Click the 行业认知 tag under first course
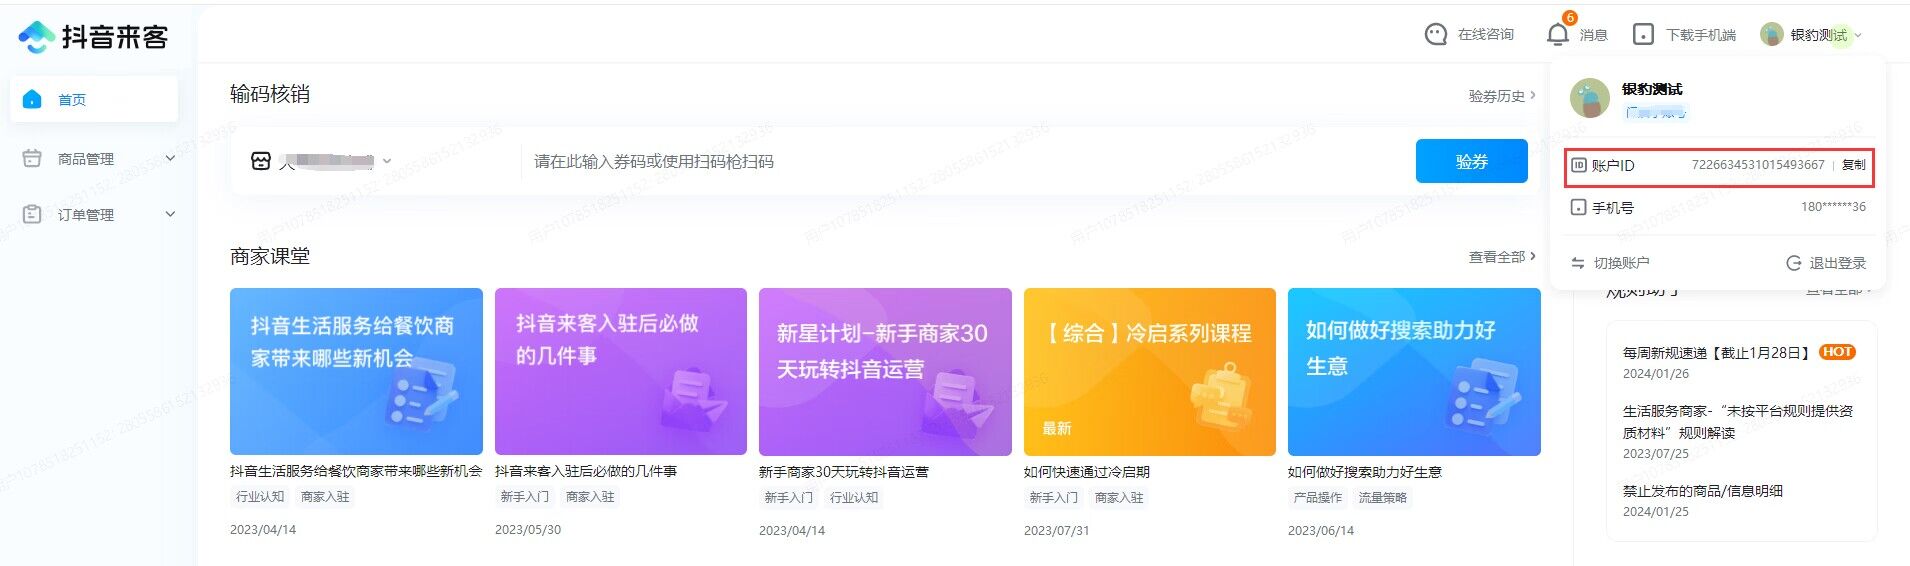Viewport: 1910px width, 566px height. click(260, 497)
